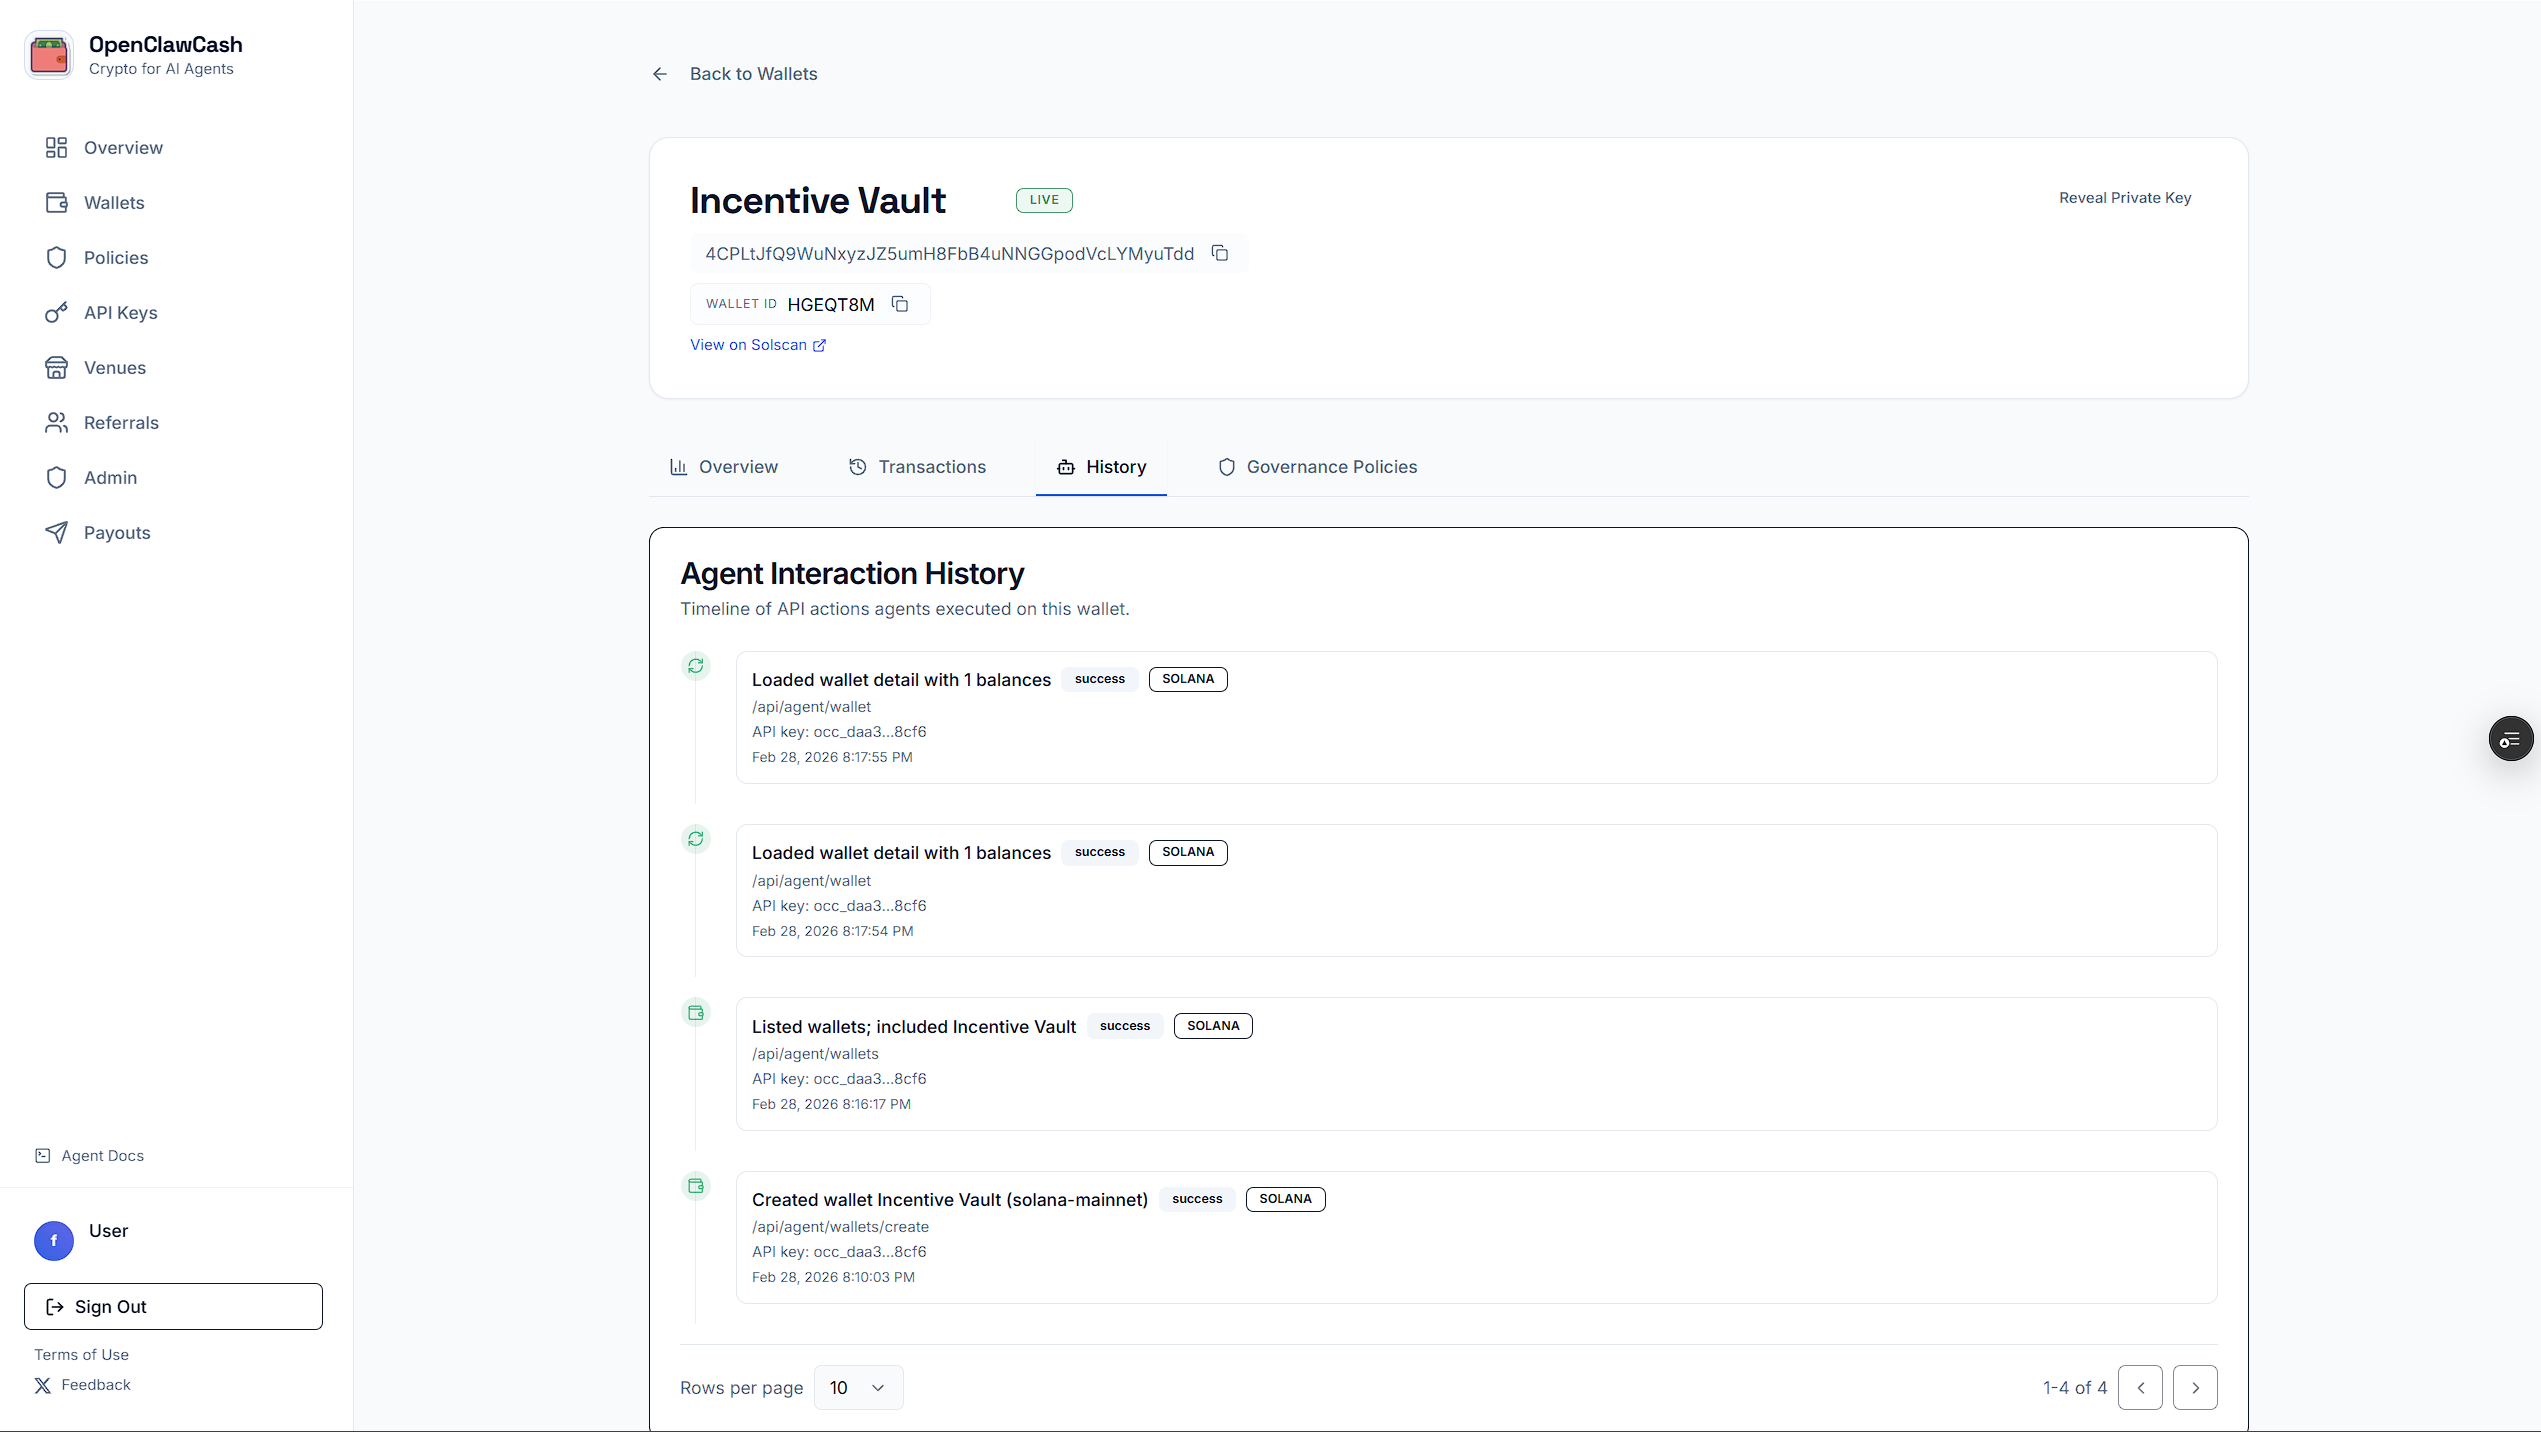
Task: Open Referrals using the people icon
Action: 57,422
